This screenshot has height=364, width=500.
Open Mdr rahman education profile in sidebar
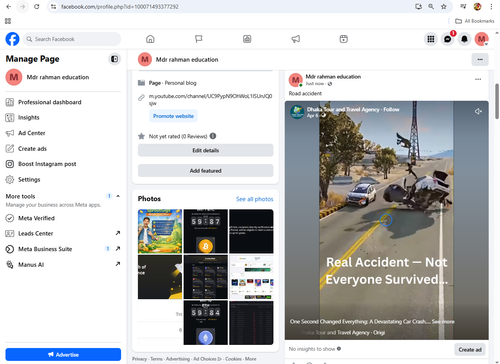tap(63, 77)
